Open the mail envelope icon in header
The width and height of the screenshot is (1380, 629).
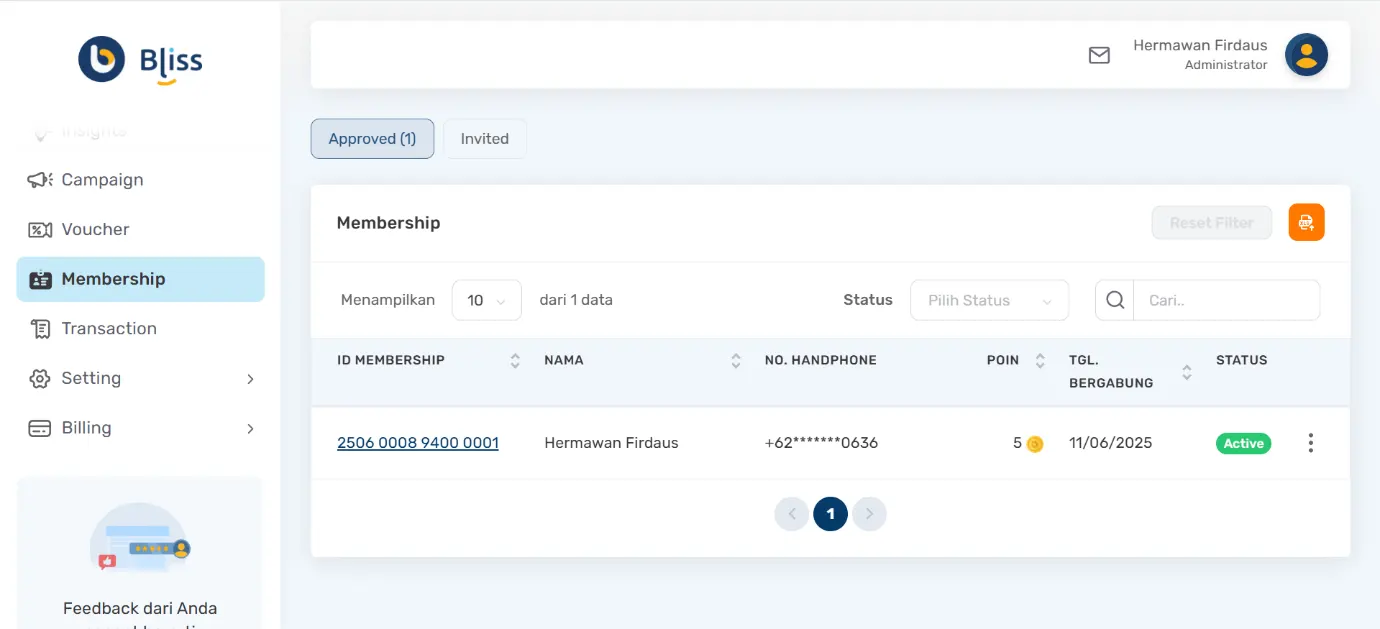click(1099, 55)
